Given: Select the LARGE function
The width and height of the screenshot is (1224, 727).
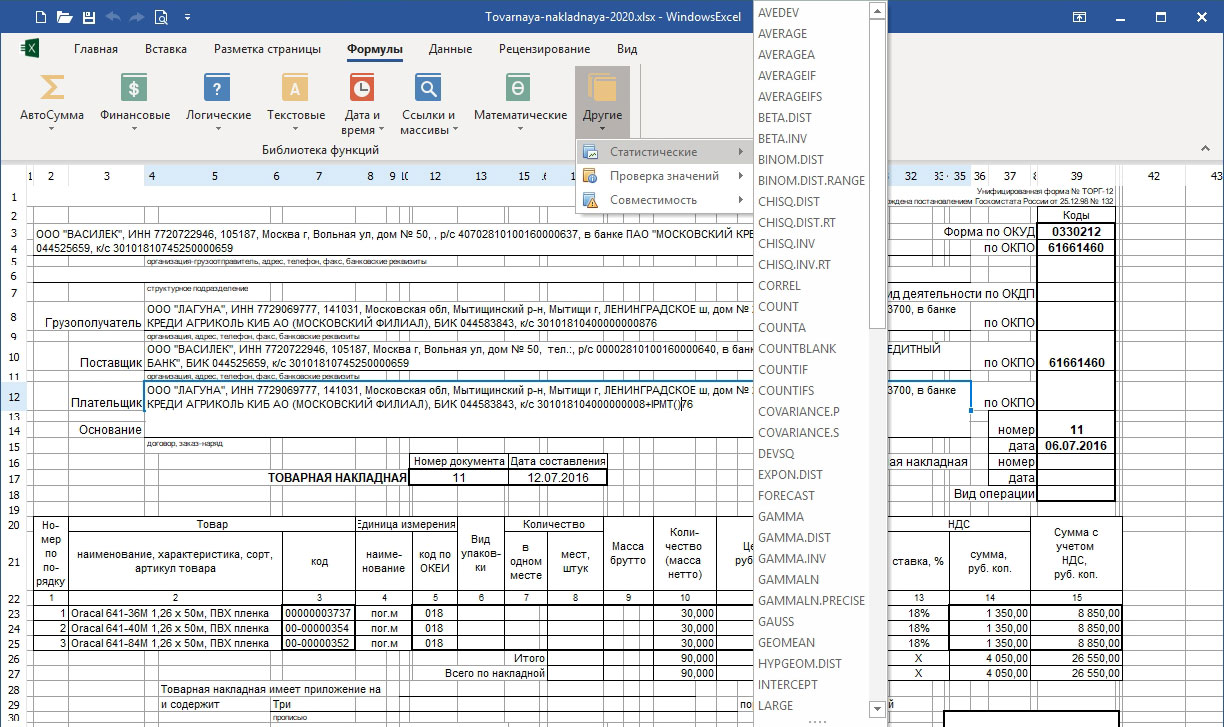Looking at the screenshot, I should coord(776,706).
